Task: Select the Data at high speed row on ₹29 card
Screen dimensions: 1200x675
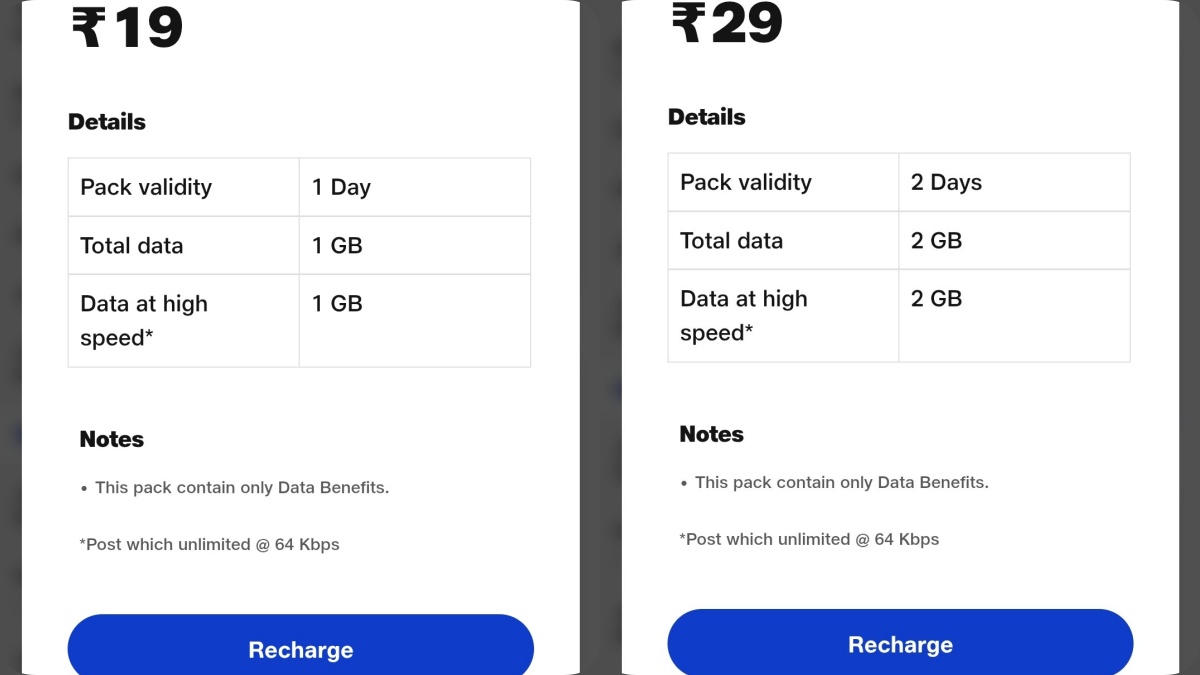Action: [x=898, y=315]
